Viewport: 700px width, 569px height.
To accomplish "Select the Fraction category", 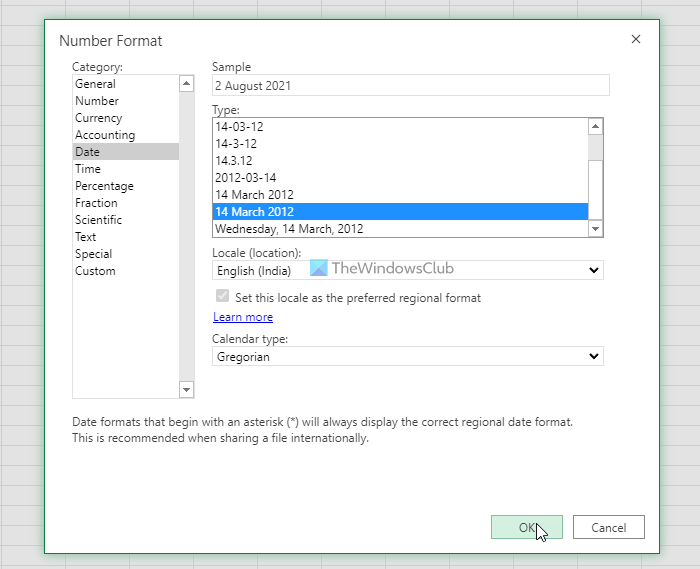I will coord(125,203).
